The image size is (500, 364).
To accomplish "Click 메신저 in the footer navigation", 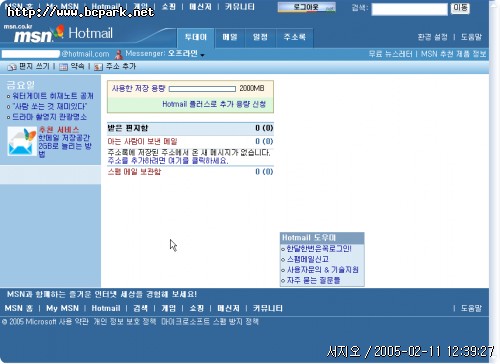I will pos(228,308).
